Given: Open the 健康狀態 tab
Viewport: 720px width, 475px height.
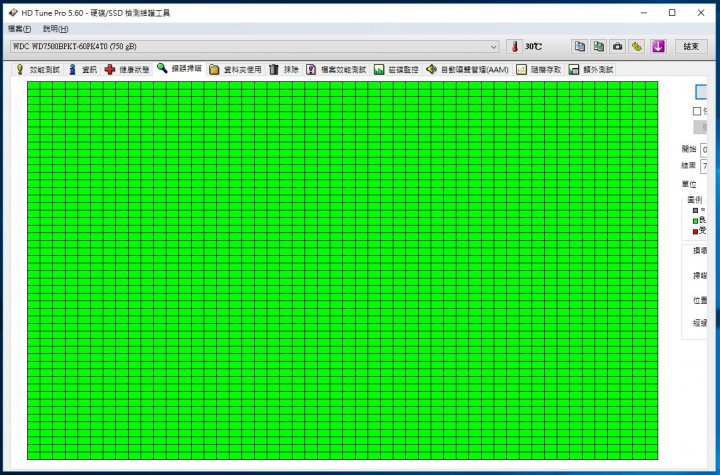Looking at the screenshot, I should click(x=127, y=69).
